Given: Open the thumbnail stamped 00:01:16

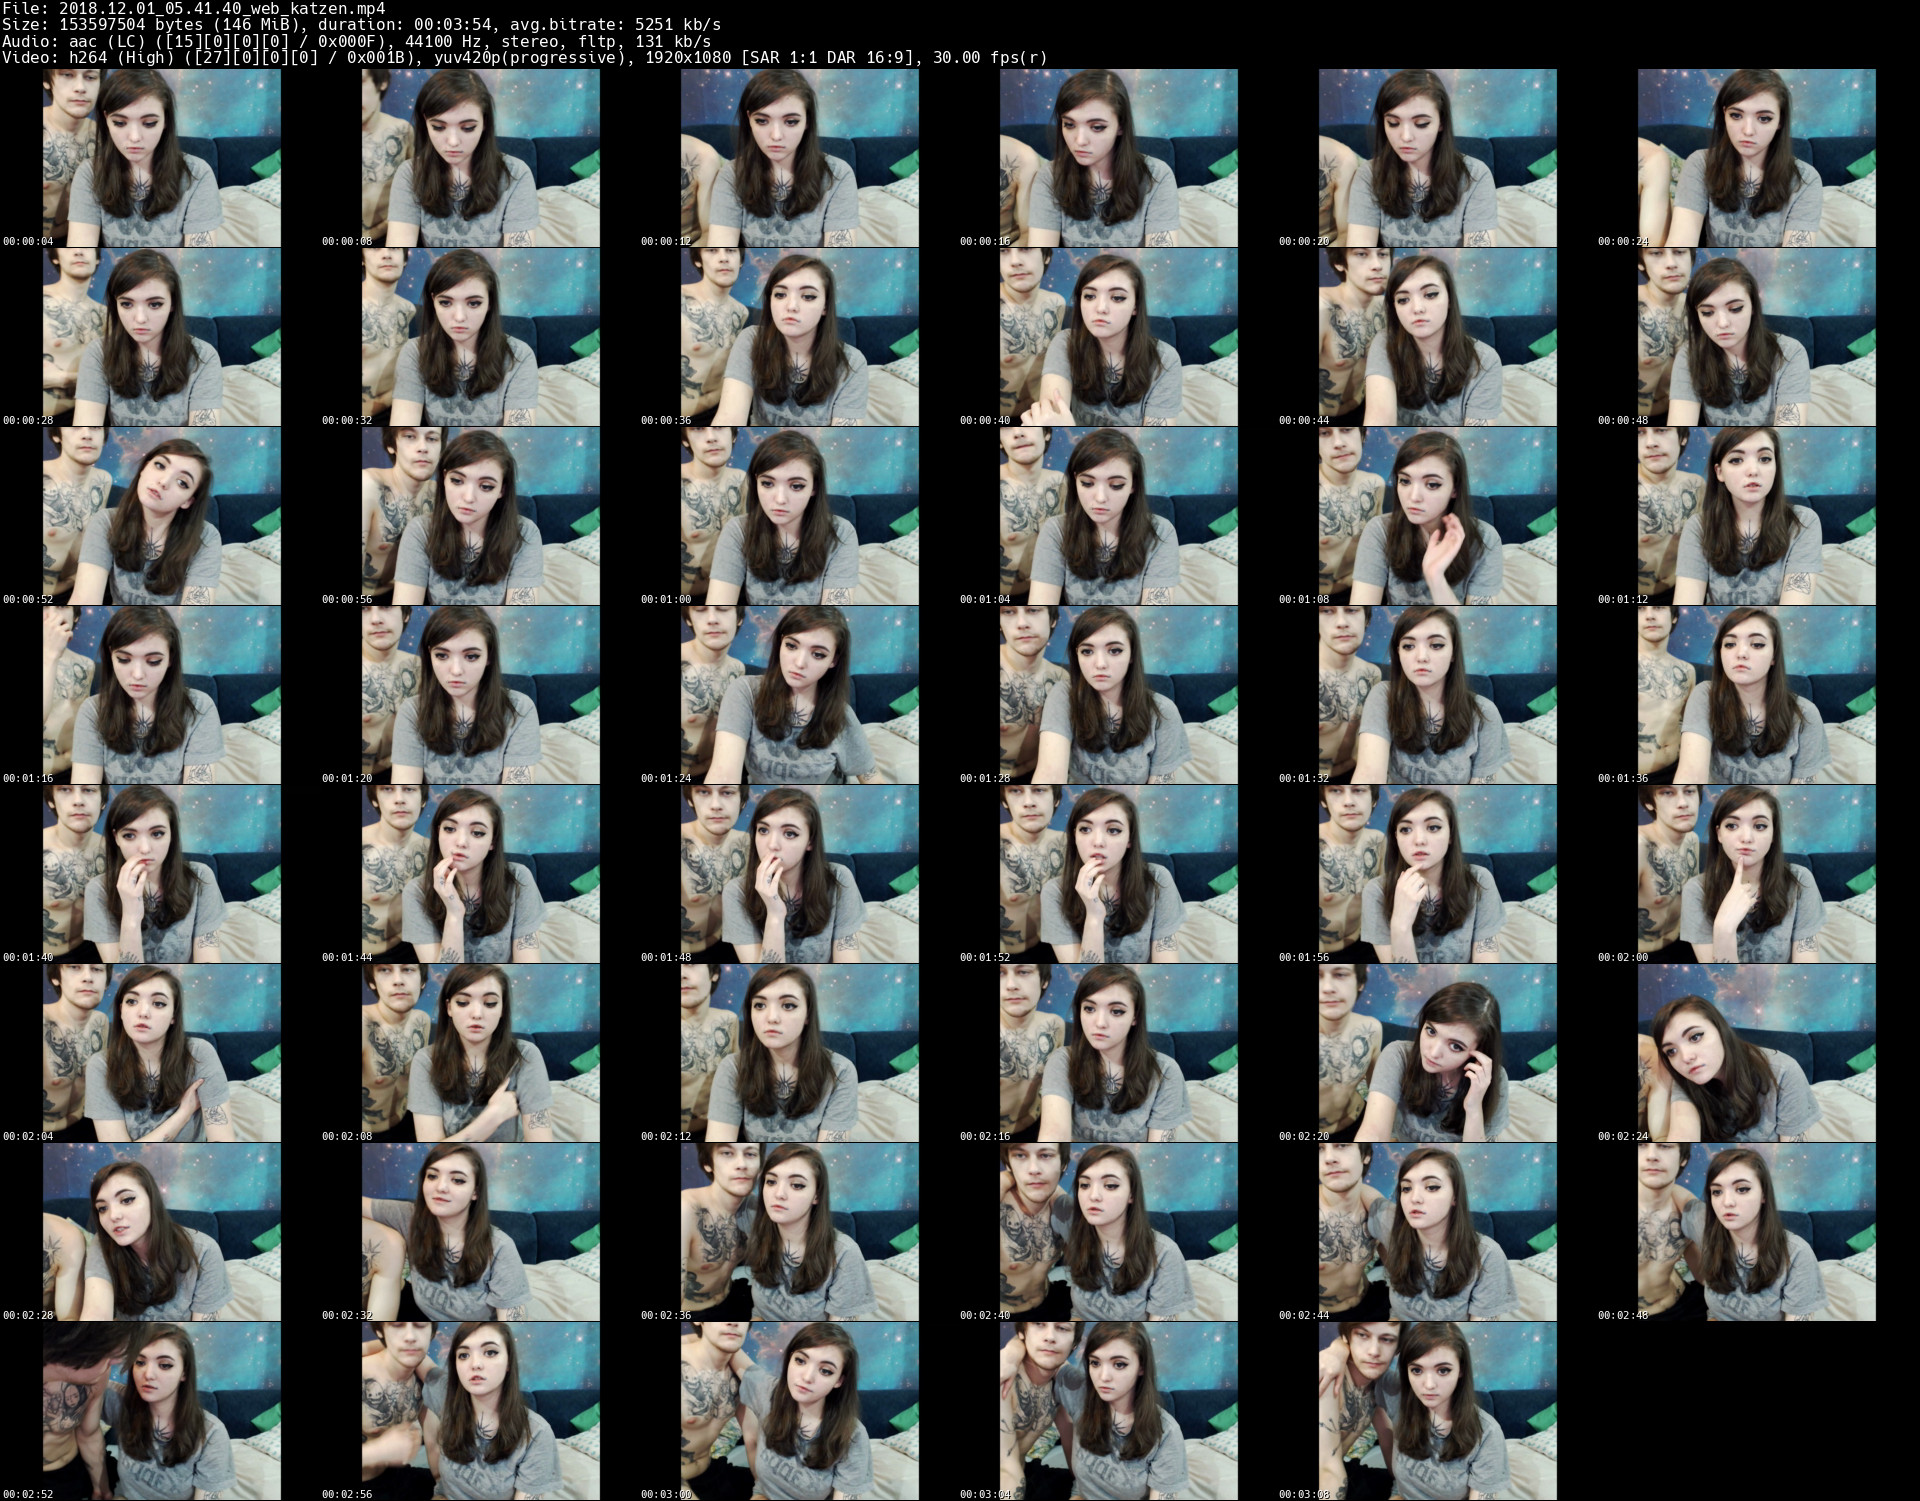Looking at the screenshot, I should 161,695.
